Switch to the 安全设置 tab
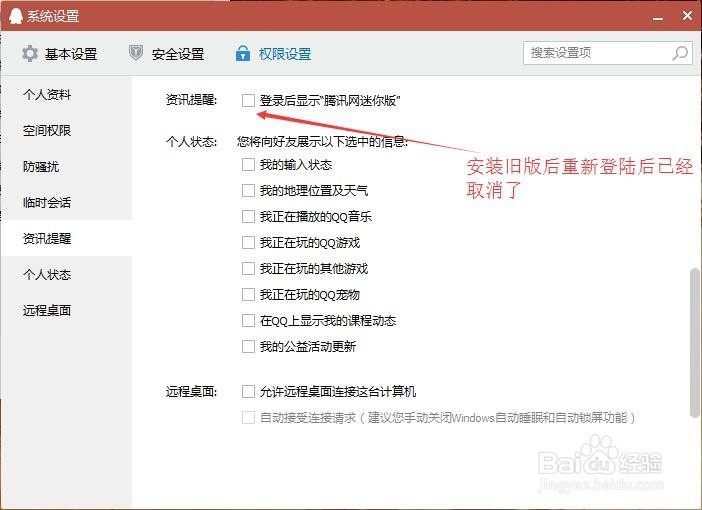 (x=167, y=54)
